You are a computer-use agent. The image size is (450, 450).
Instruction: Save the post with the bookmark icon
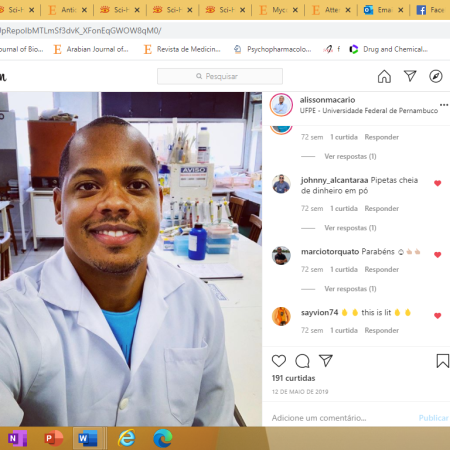(x=443, y=361)
